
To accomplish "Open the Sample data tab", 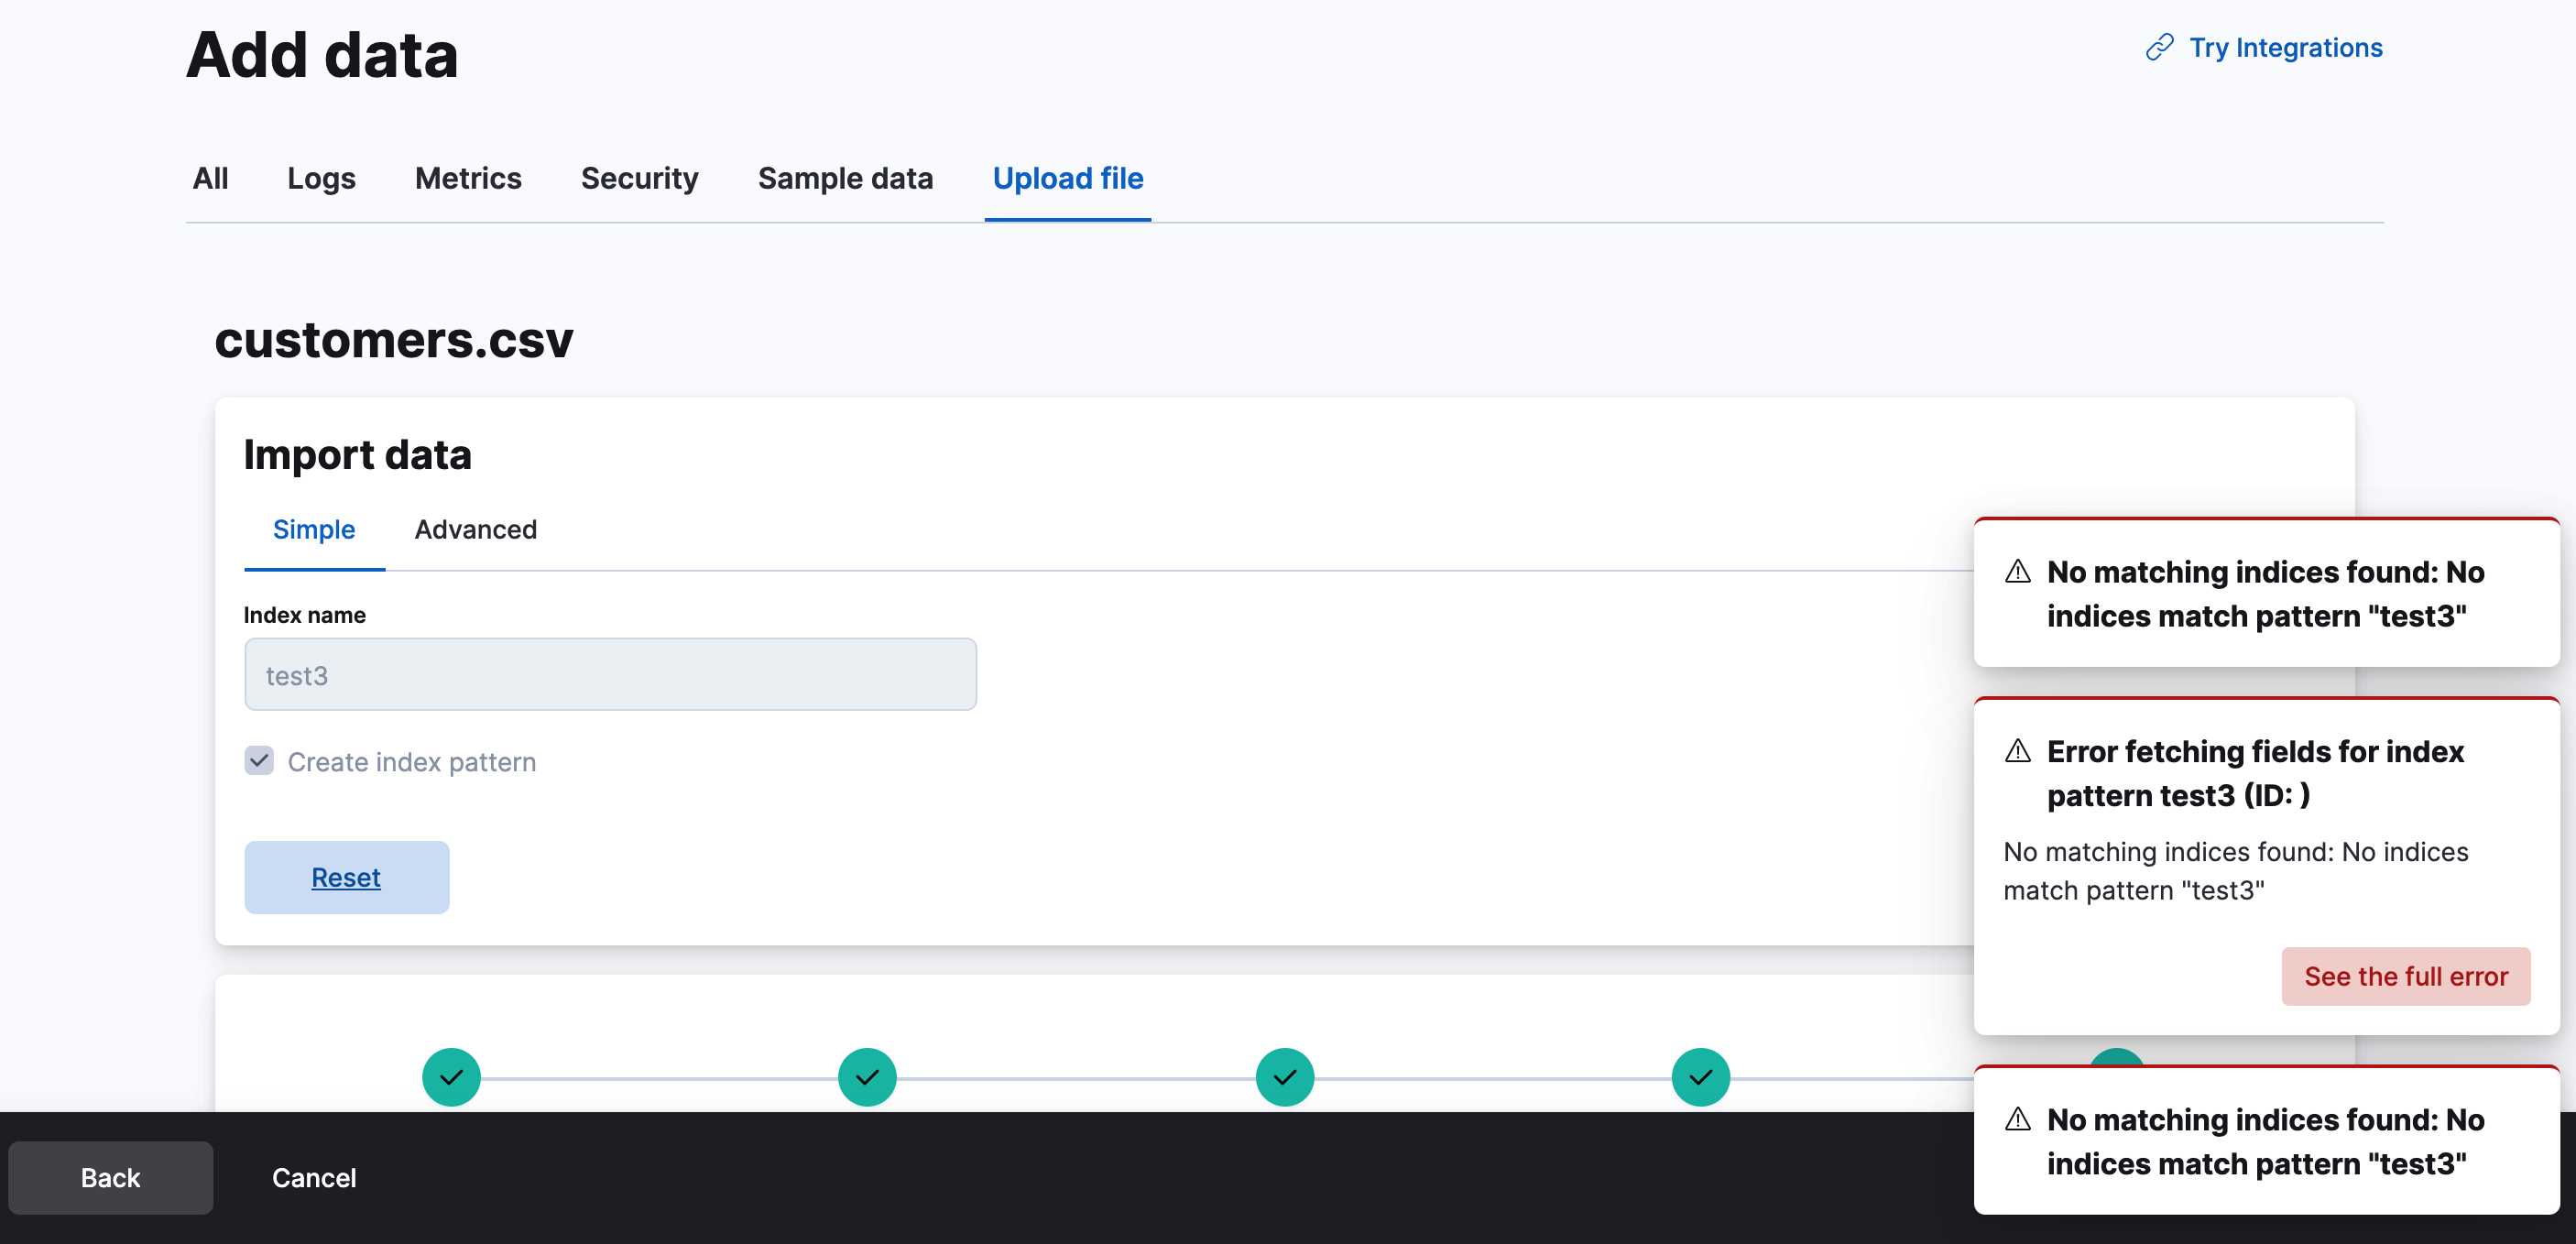I will 845,178.
